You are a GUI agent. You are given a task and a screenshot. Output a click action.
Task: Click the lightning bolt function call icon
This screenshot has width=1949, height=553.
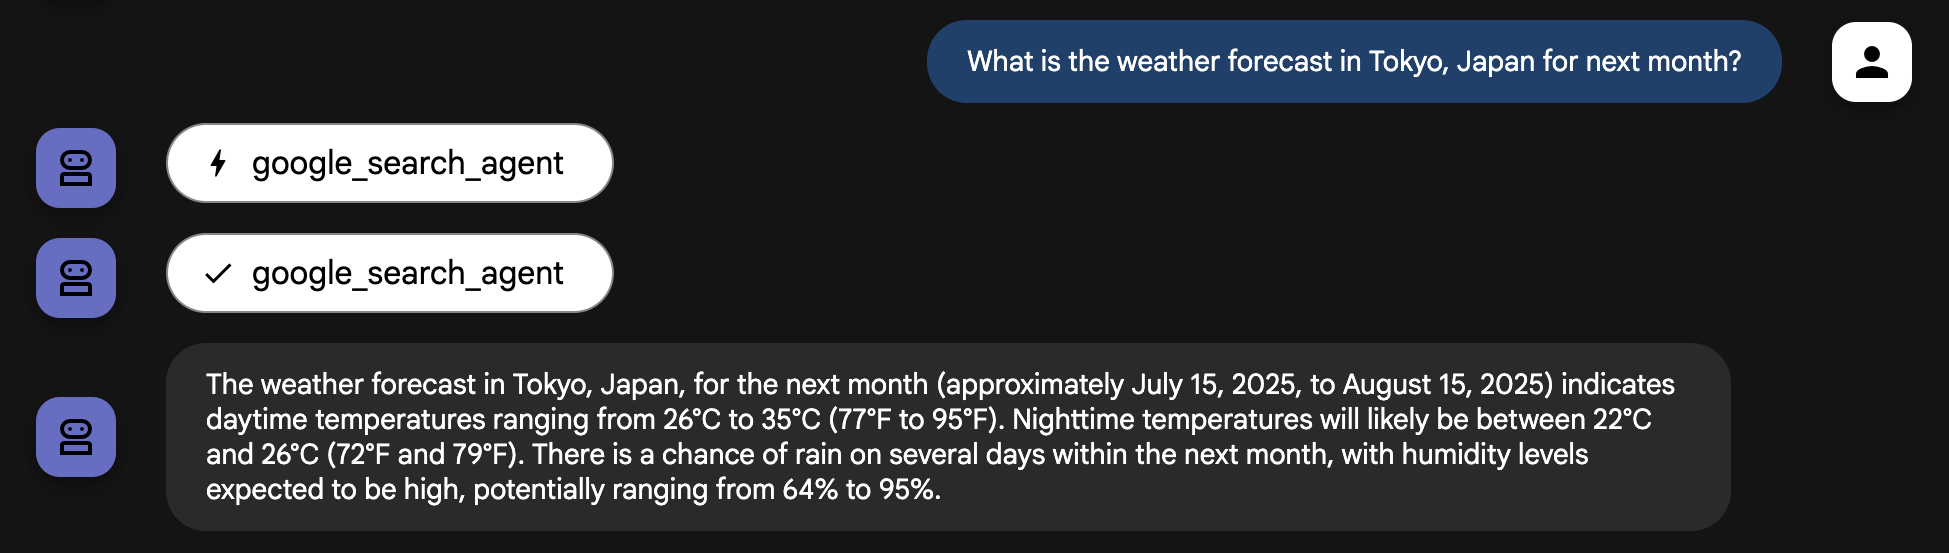(218, 163)
